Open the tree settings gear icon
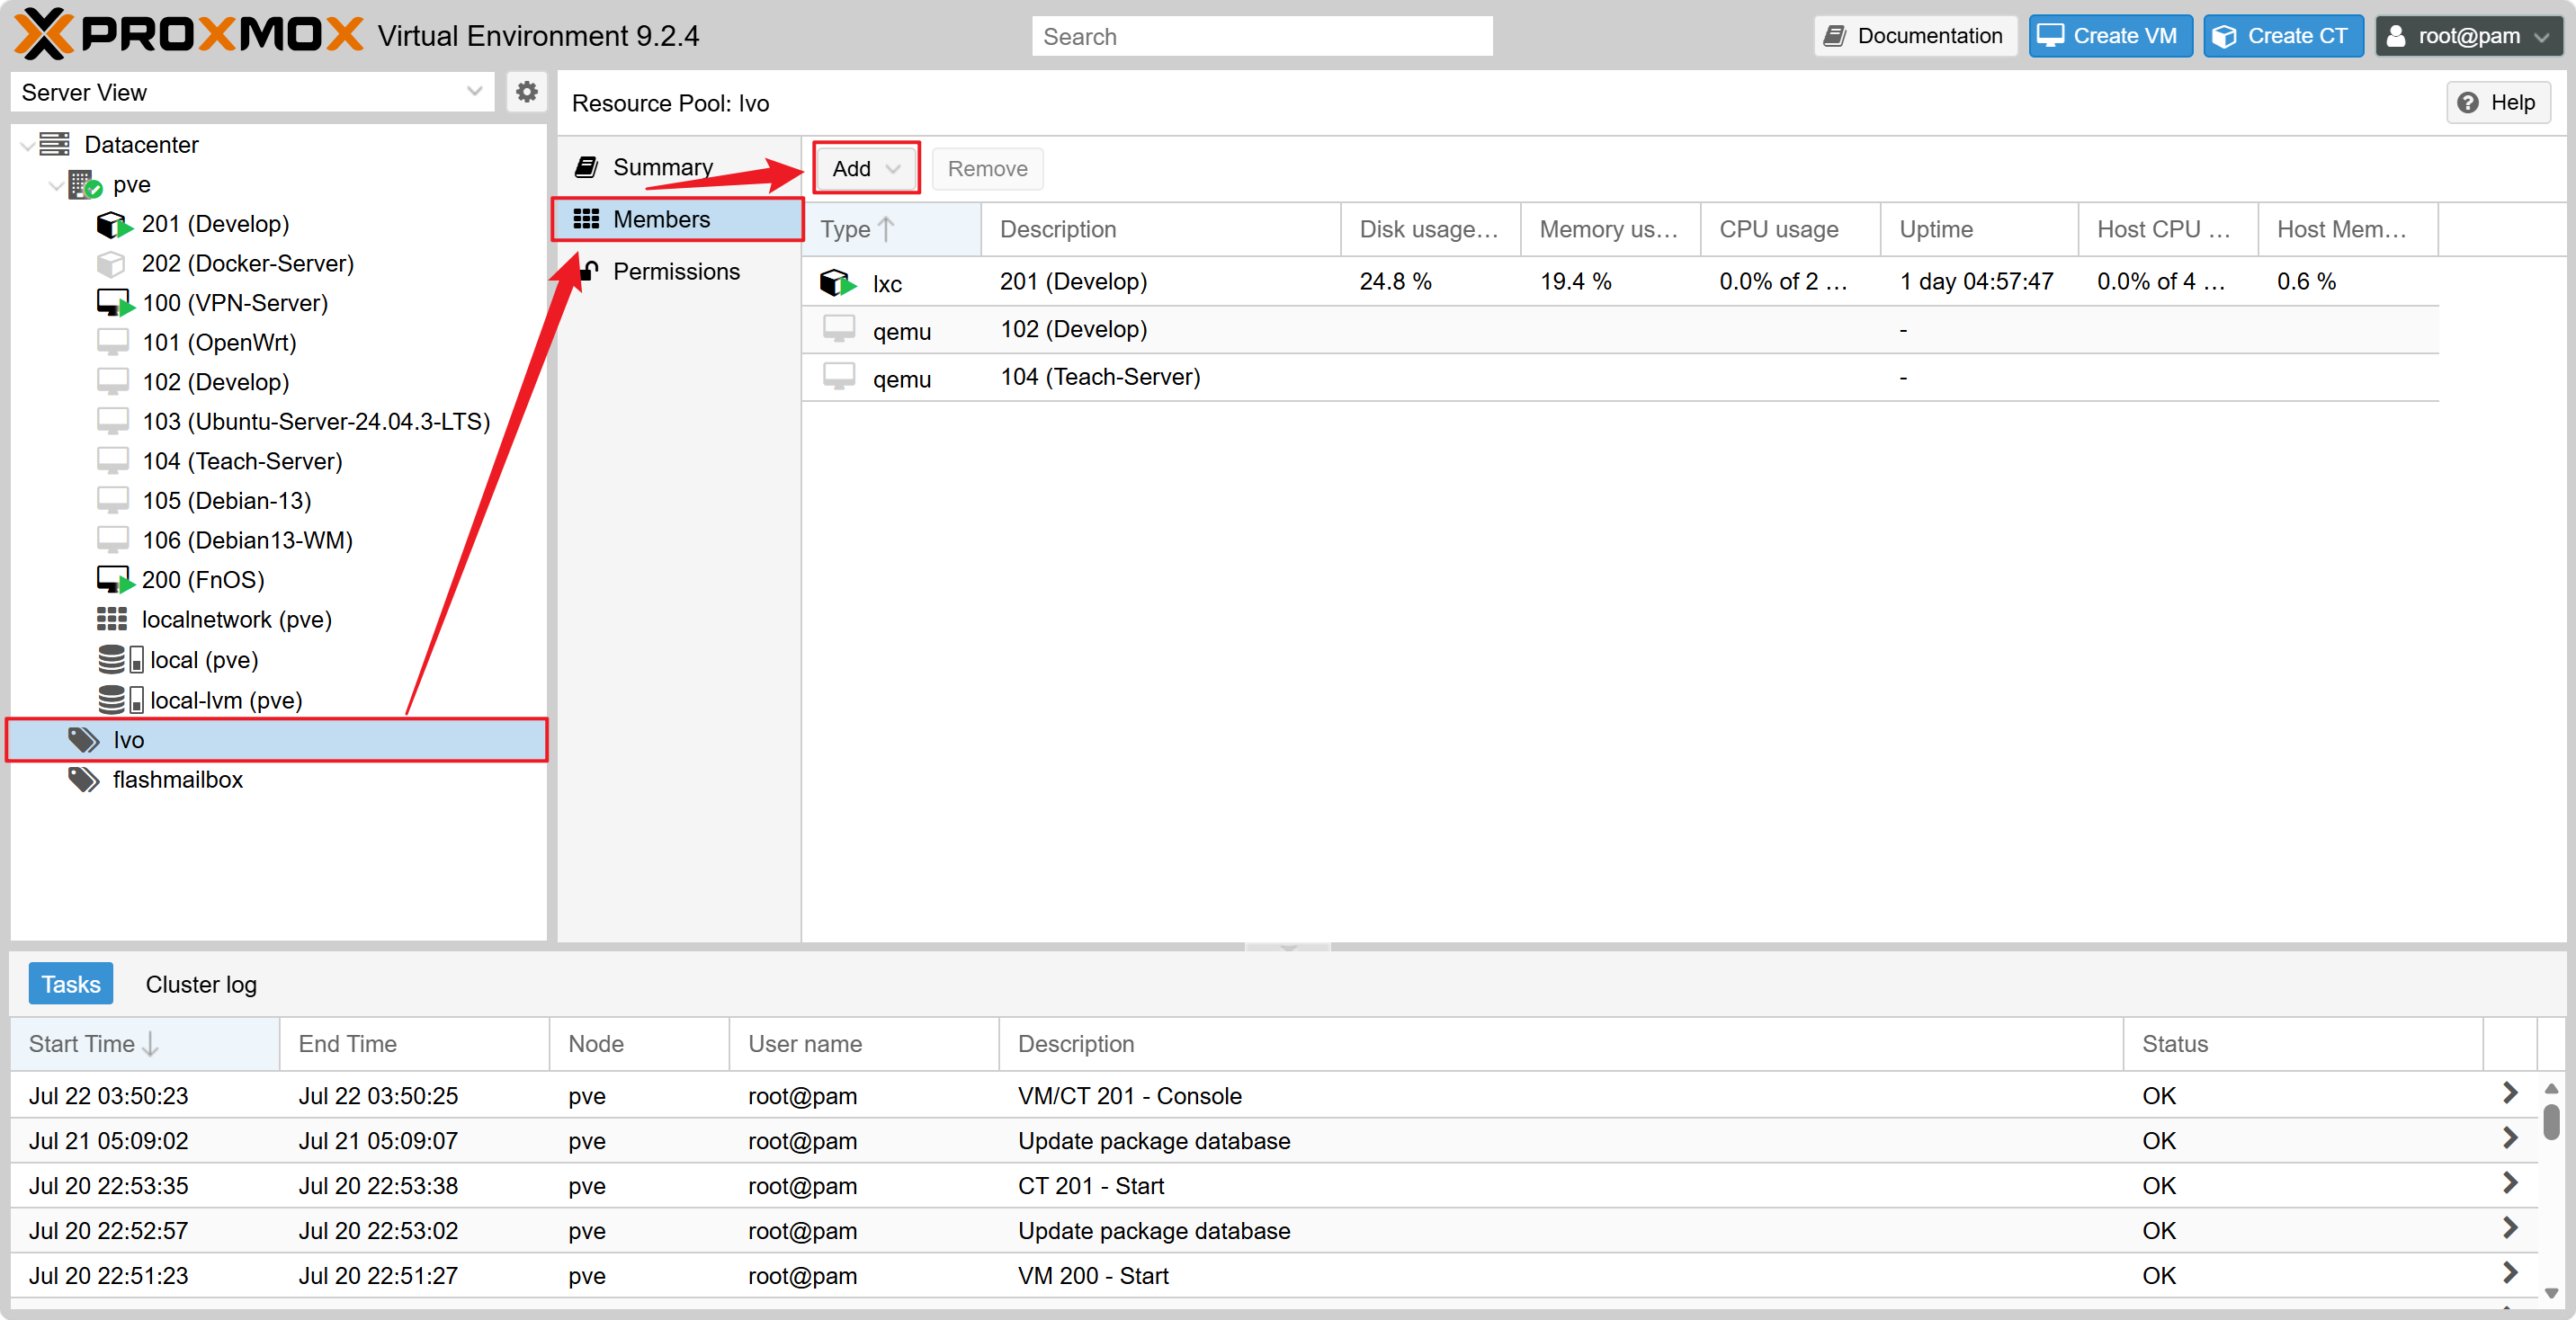2576x1320 pixels. click(x=526, y=92)
